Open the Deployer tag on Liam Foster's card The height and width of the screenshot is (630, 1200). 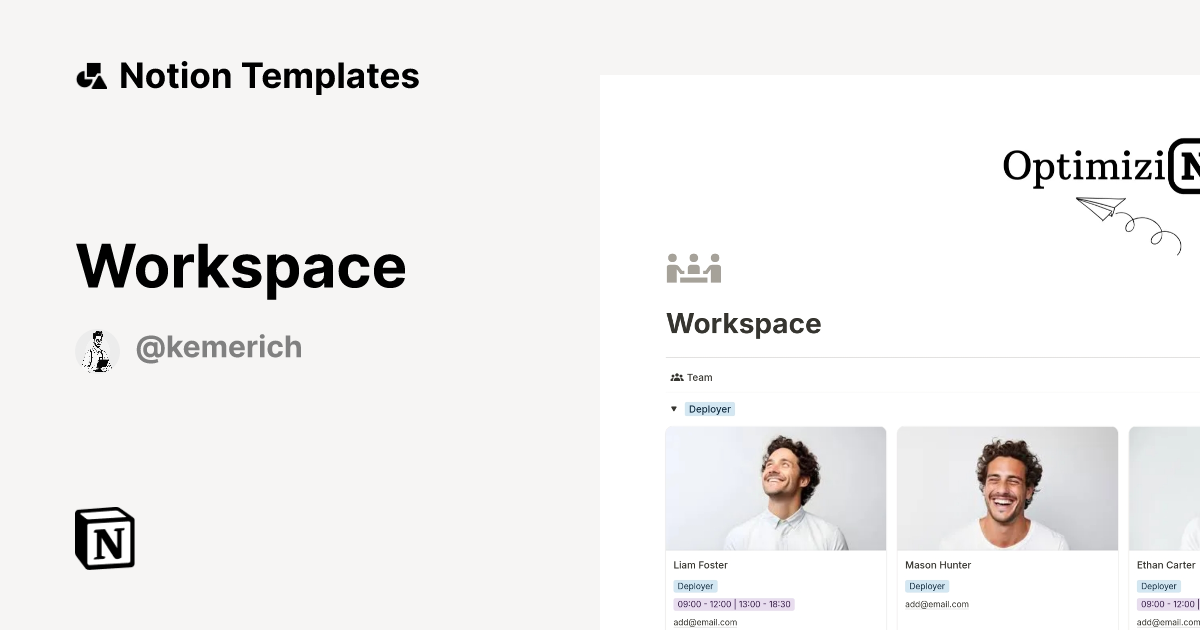(x=695, y=586)
